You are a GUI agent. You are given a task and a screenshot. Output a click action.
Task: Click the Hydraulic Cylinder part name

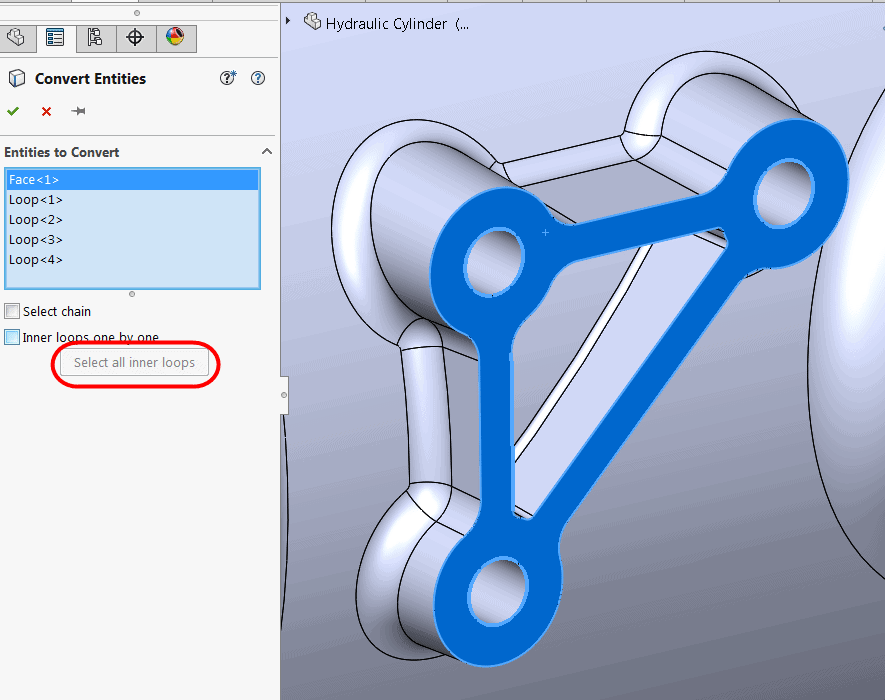click(x=386, y=23)
